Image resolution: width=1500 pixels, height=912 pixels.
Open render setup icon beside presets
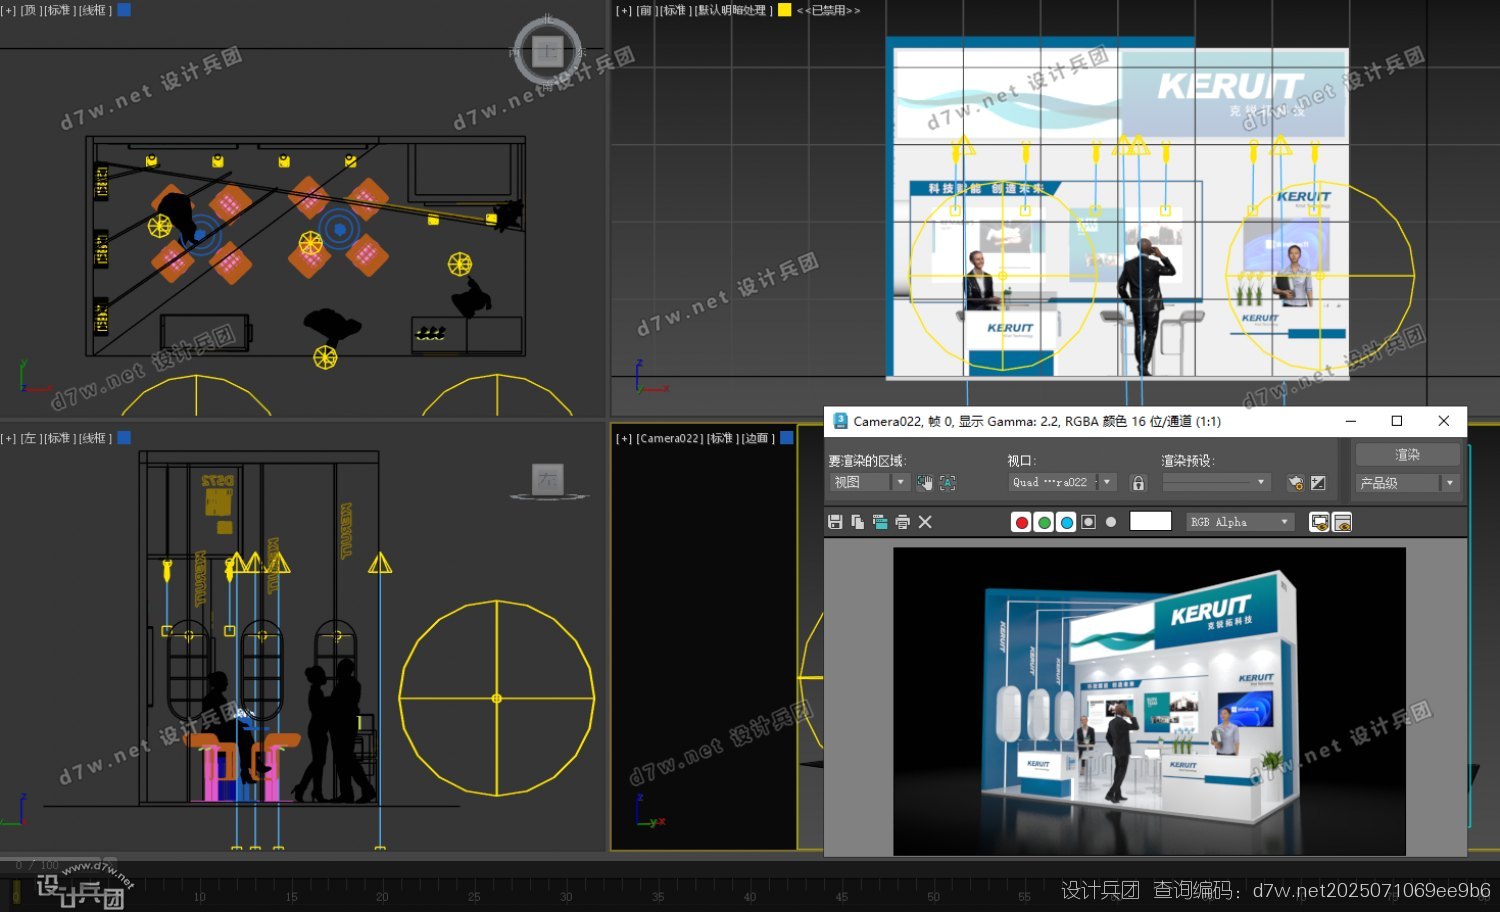(x=1296, y=483)
